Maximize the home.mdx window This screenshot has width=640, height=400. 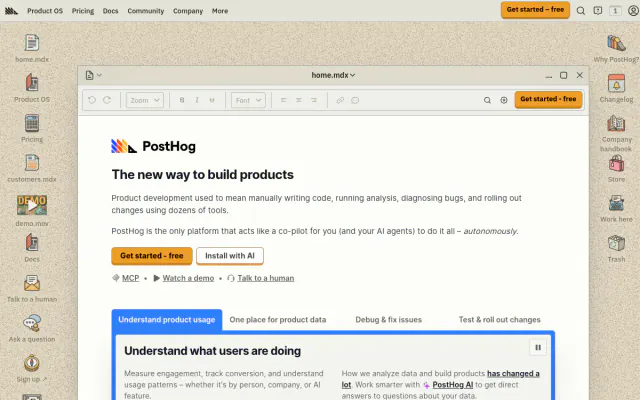pyautogui.click(x=564, y=75)
